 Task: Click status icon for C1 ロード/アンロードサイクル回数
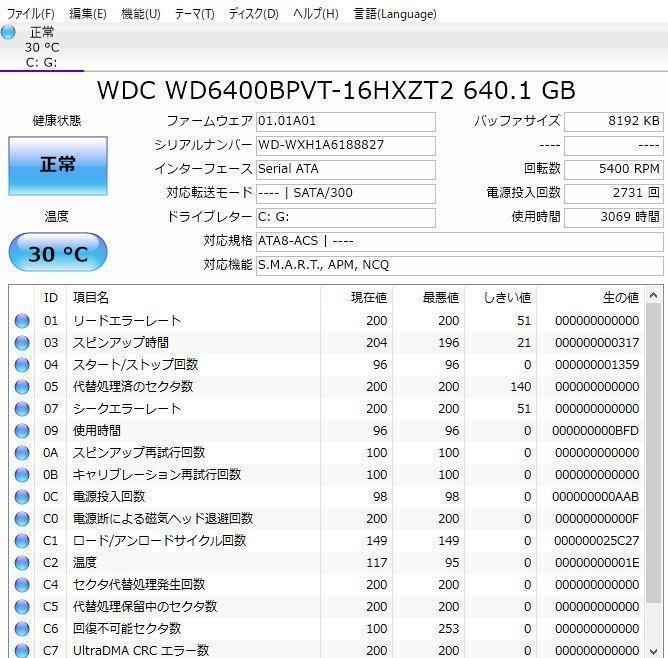(x=22, y=541)
